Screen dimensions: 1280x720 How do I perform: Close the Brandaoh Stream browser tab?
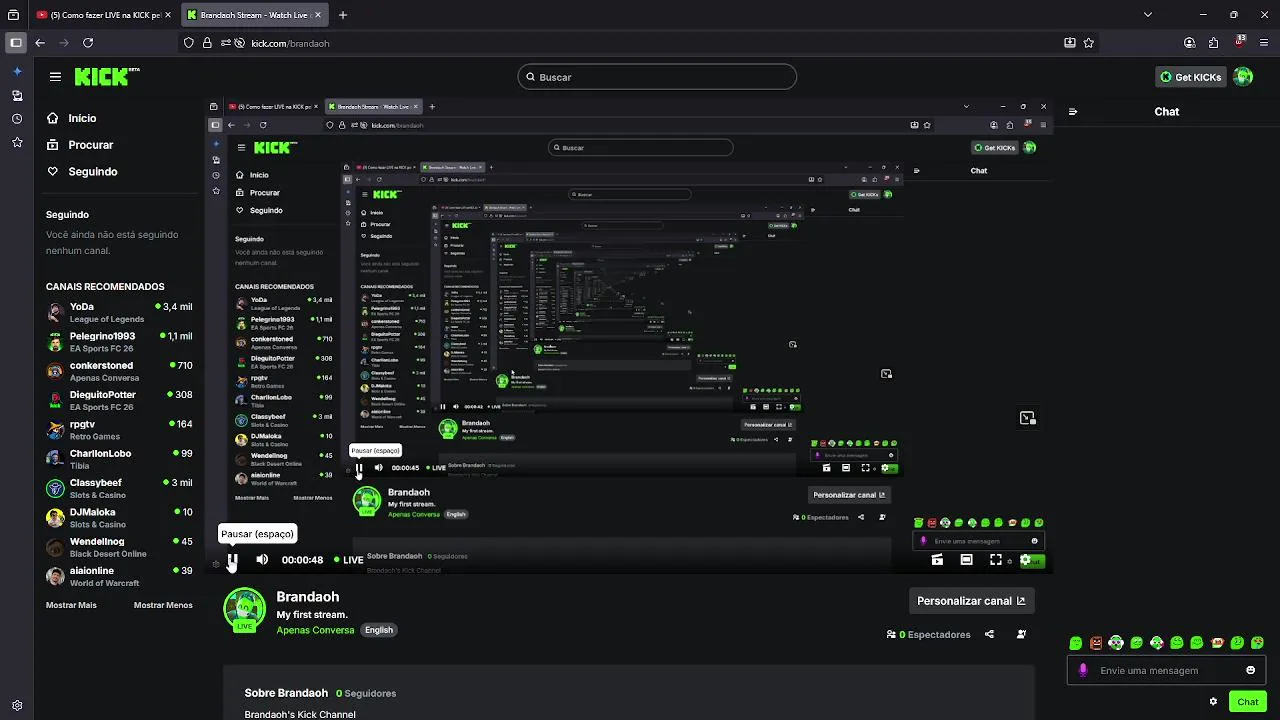(x=318, y=15)
